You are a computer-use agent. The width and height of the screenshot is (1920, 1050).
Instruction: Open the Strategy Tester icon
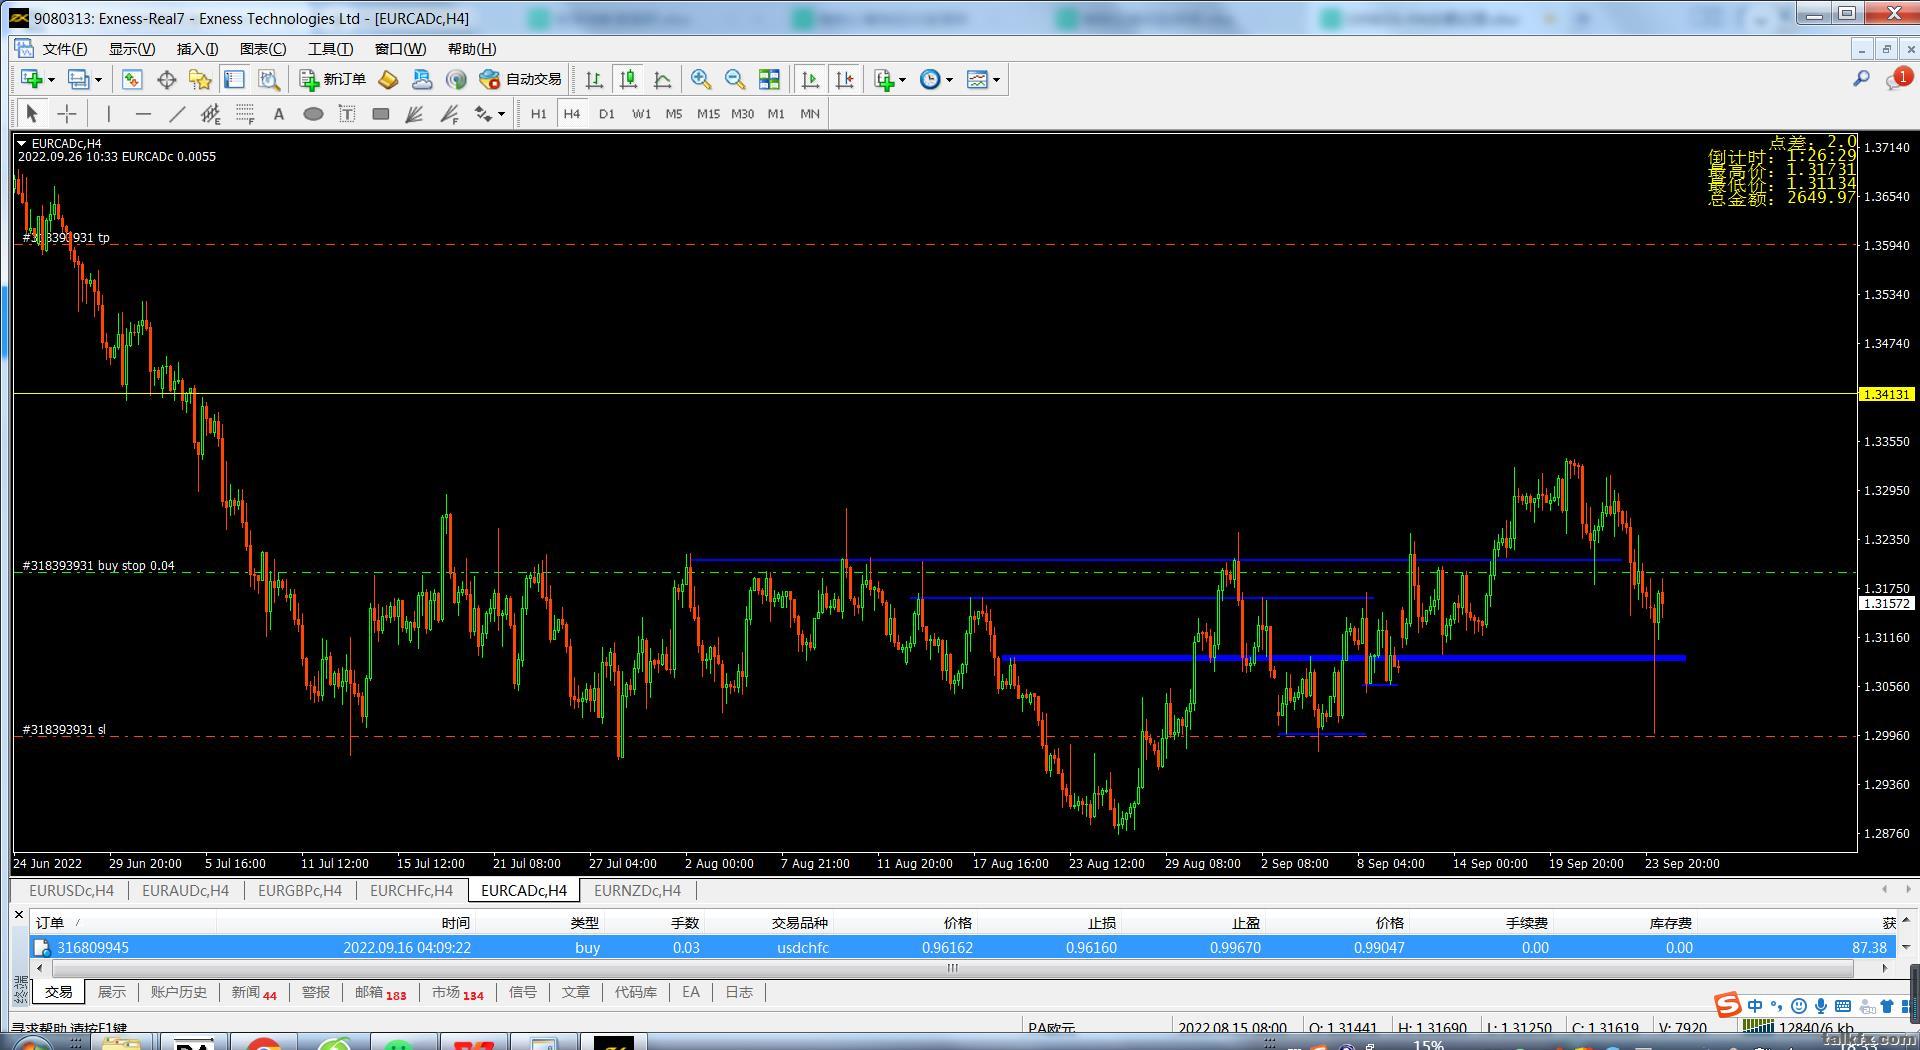[268, 79]
